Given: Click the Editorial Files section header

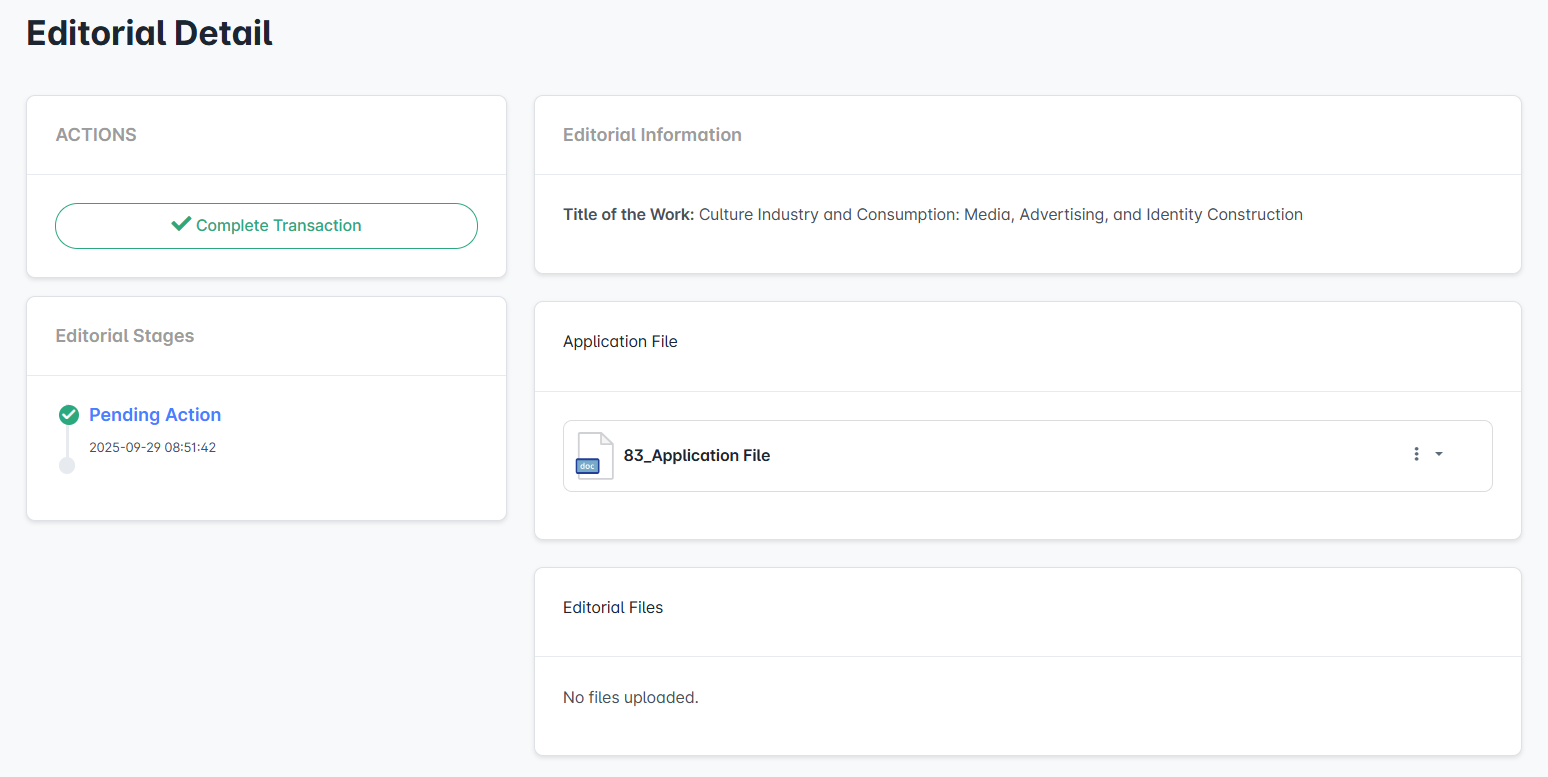Looking at the screenshot, I should pos(613,608).
